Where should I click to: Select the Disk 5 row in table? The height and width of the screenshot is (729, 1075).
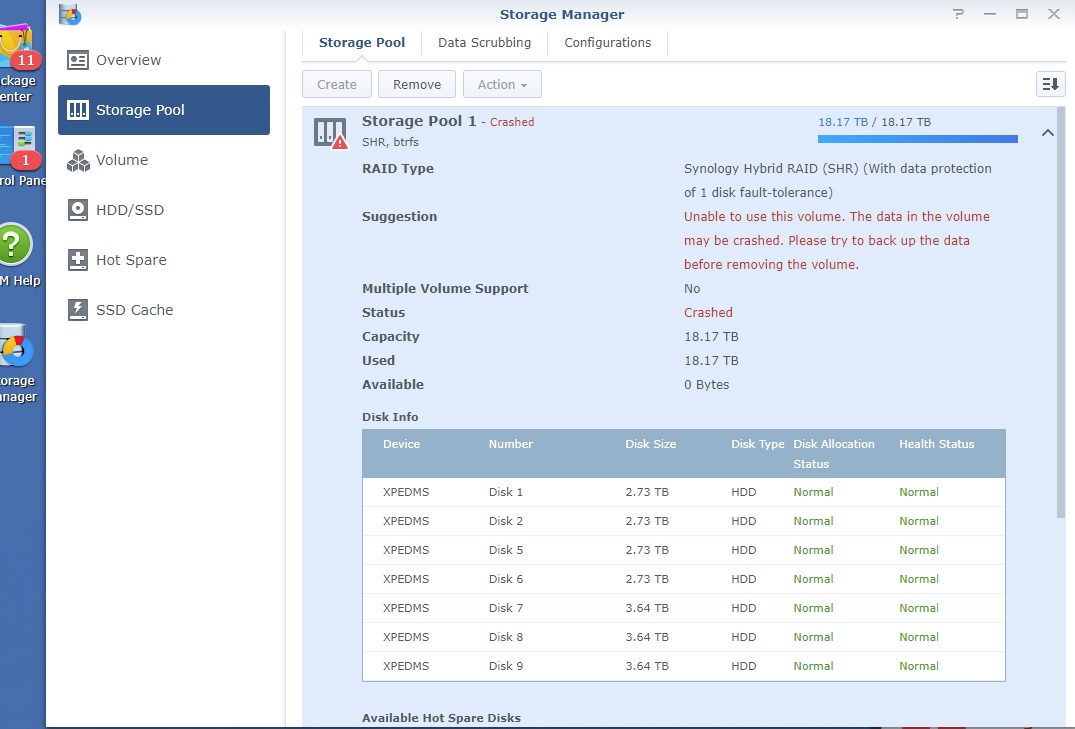pyautogui.click(x=684, y=550)
